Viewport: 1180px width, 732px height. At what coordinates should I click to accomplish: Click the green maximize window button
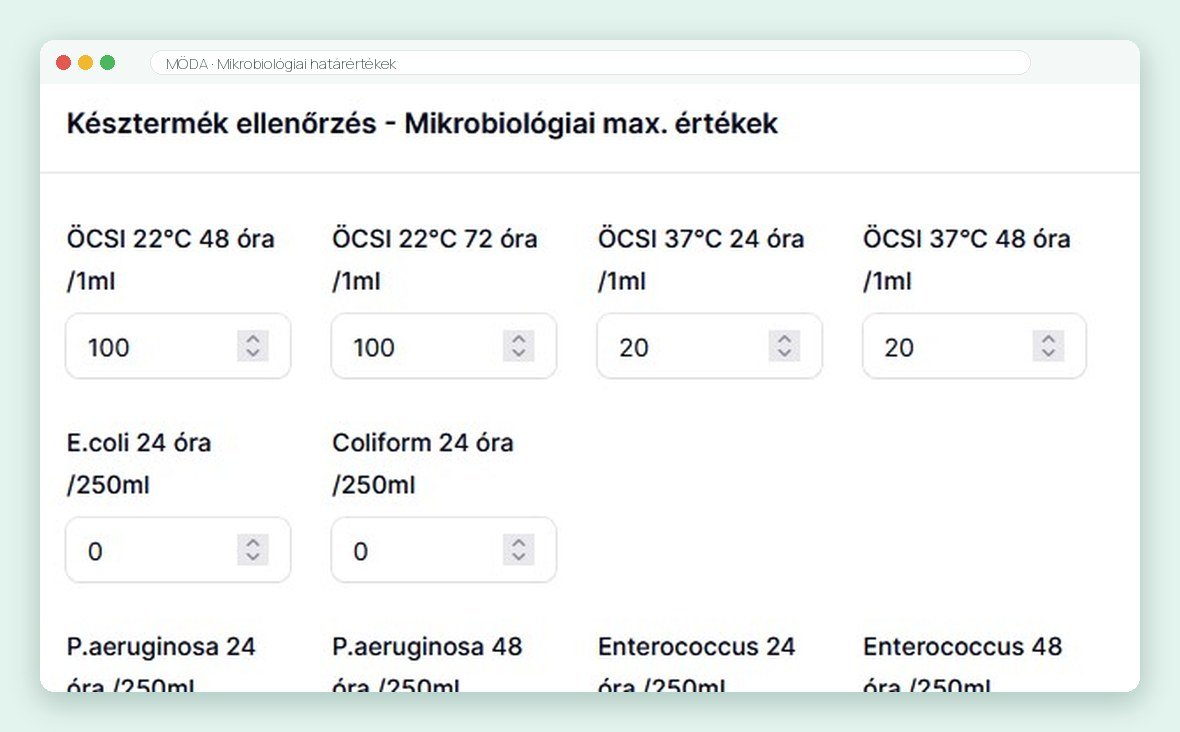click(x=108, y=62)
